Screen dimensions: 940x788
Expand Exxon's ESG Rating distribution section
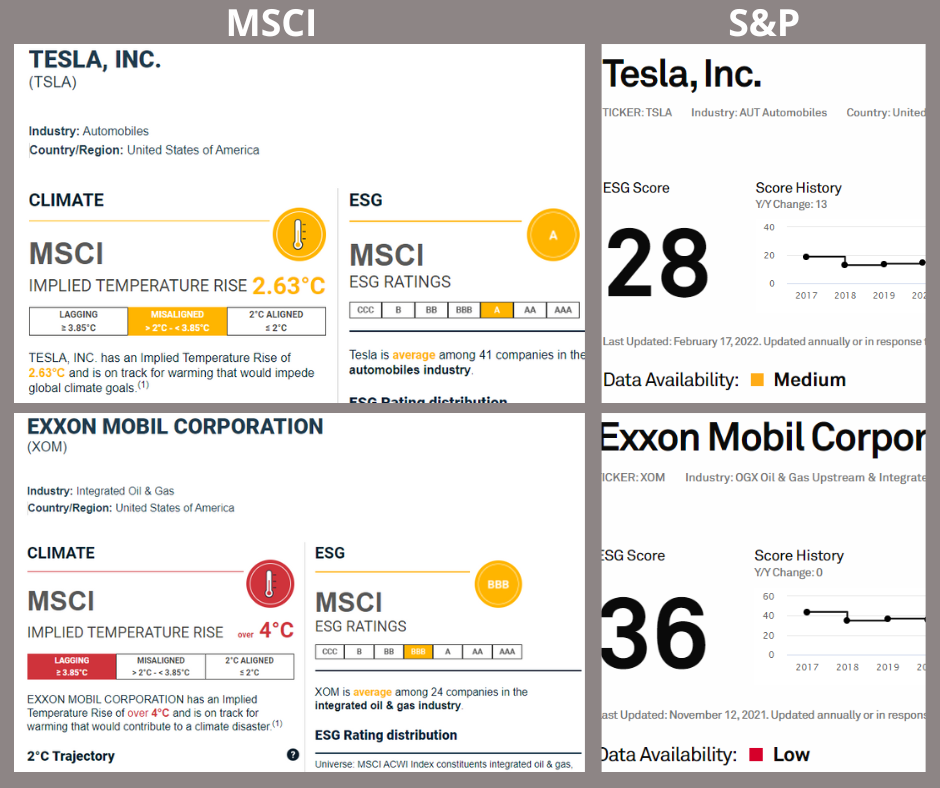tap(386, 735)
